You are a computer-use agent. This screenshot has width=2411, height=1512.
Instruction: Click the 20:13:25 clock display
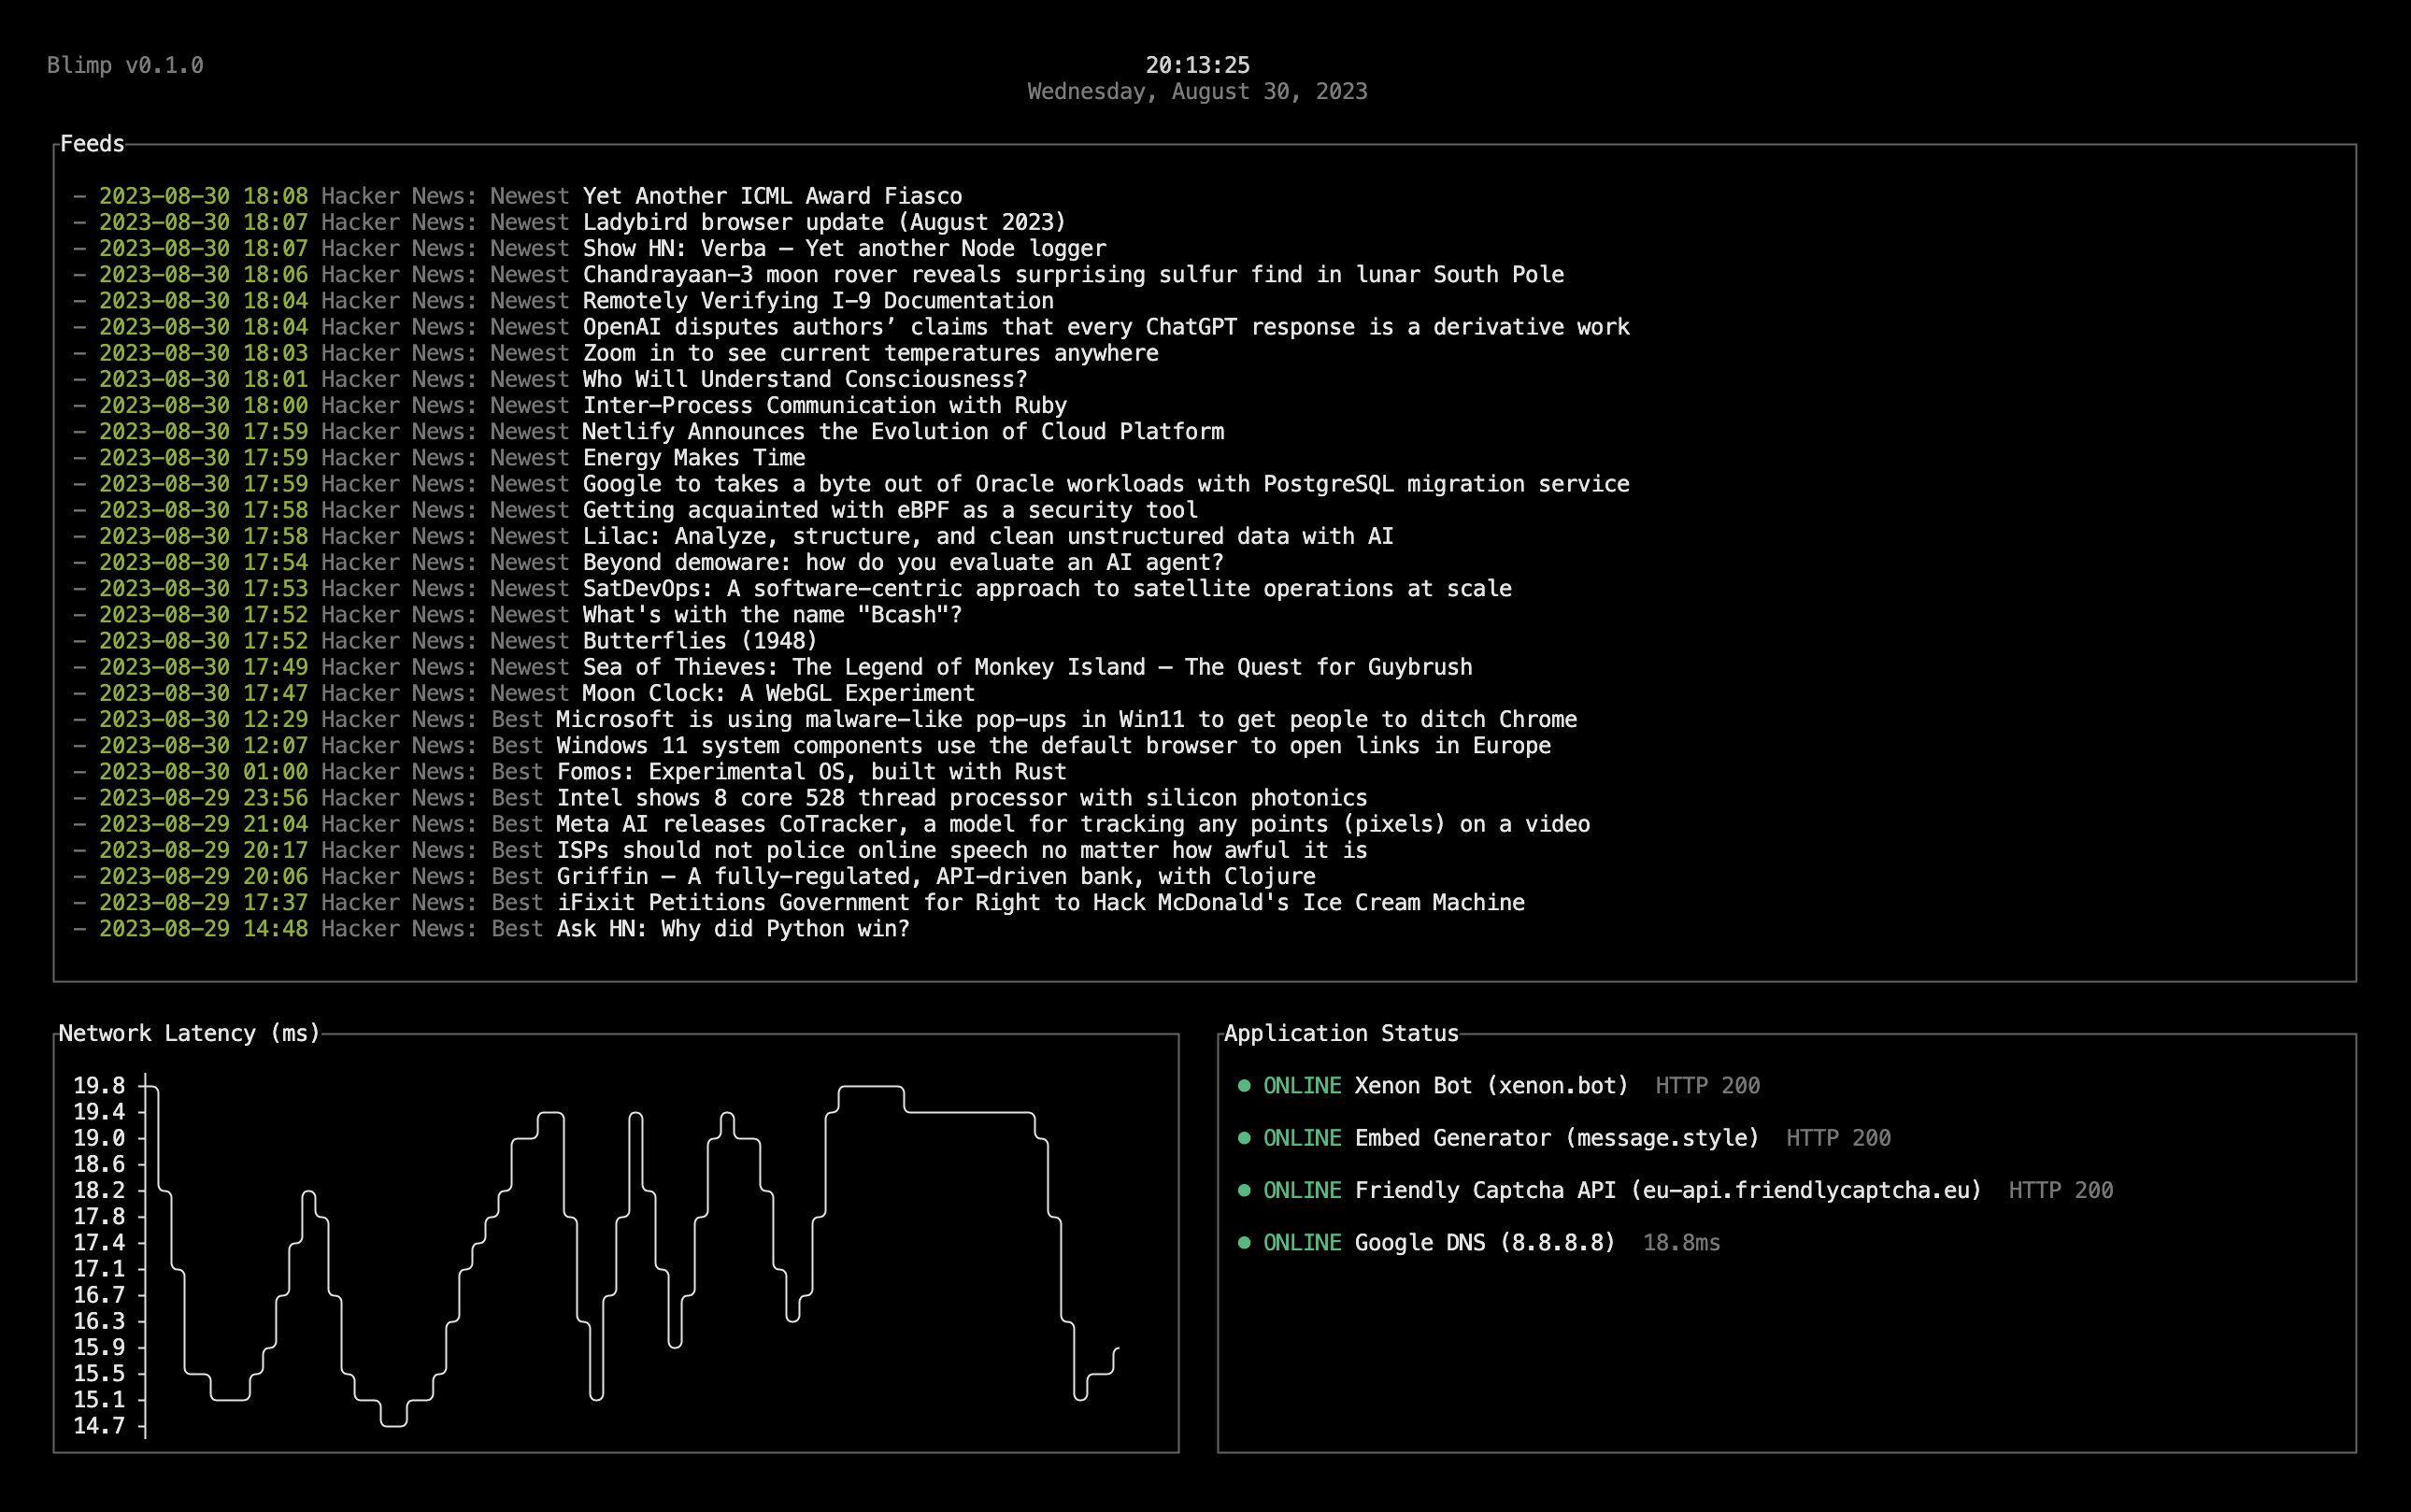(x=1197, y=65)
